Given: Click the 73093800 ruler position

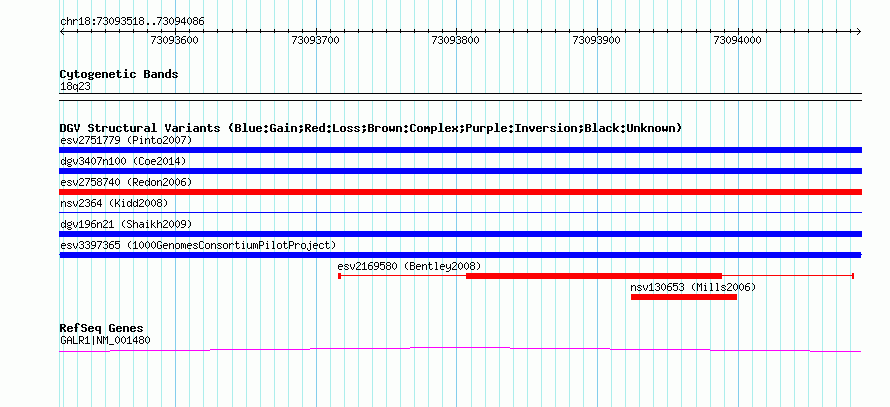Looking at the screenshot, I should (456, 40).
